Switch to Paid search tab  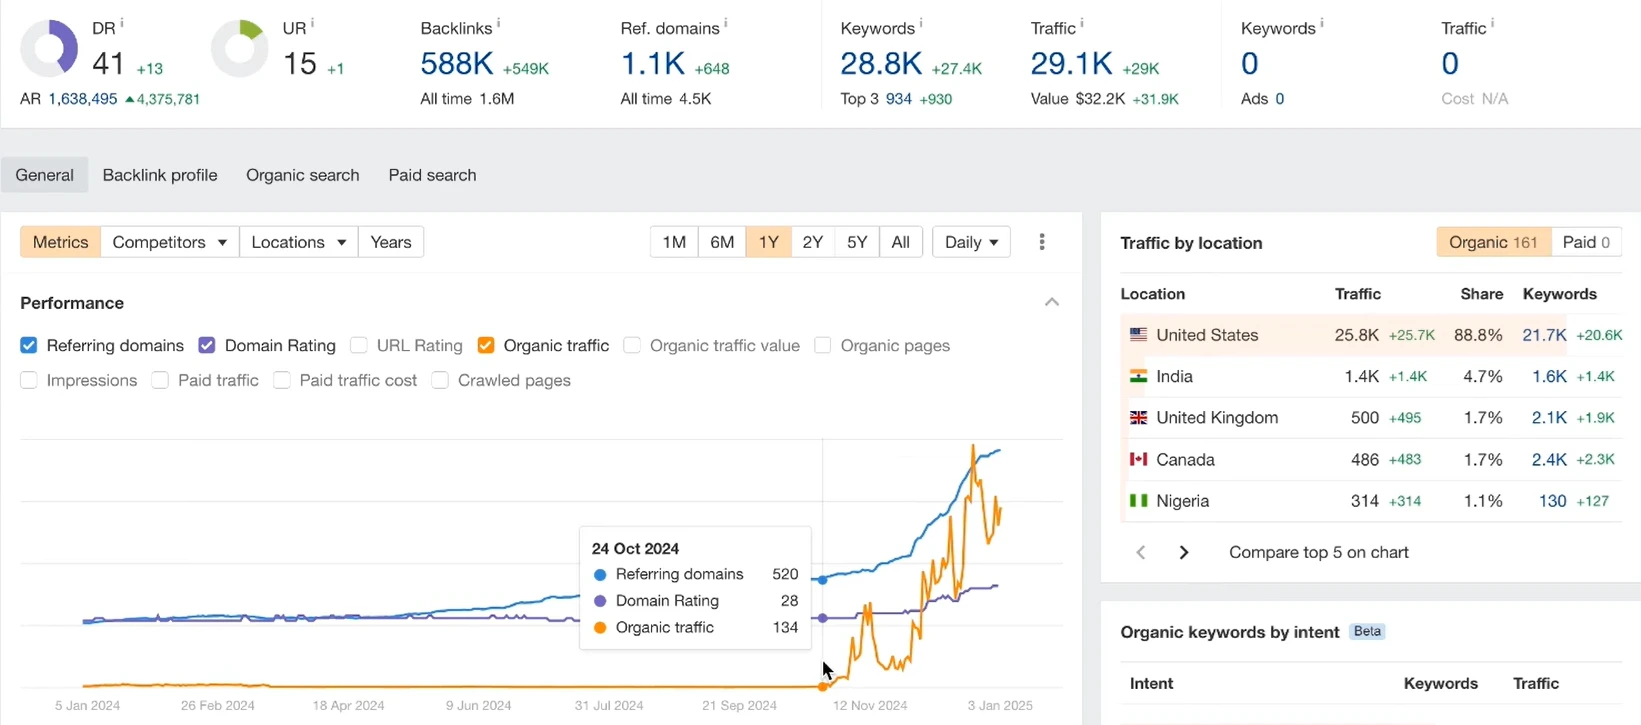tap(432, 175)
